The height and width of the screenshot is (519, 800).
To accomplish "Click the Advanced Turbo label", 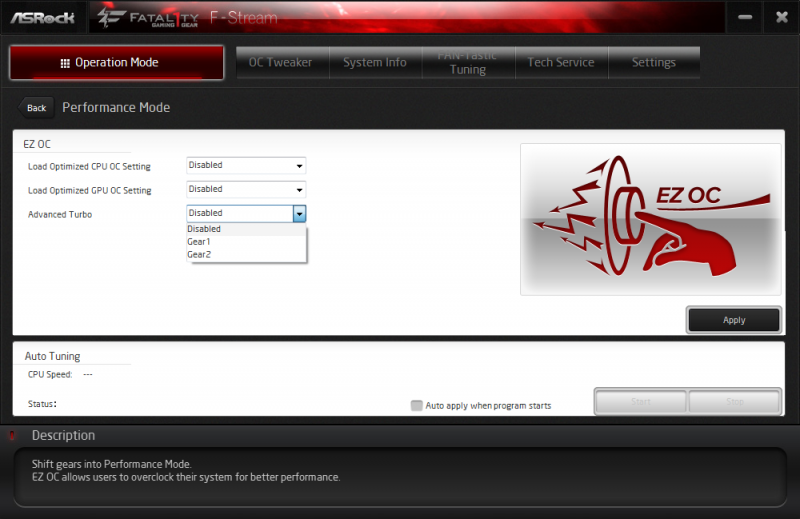I will tap(60, 214).
